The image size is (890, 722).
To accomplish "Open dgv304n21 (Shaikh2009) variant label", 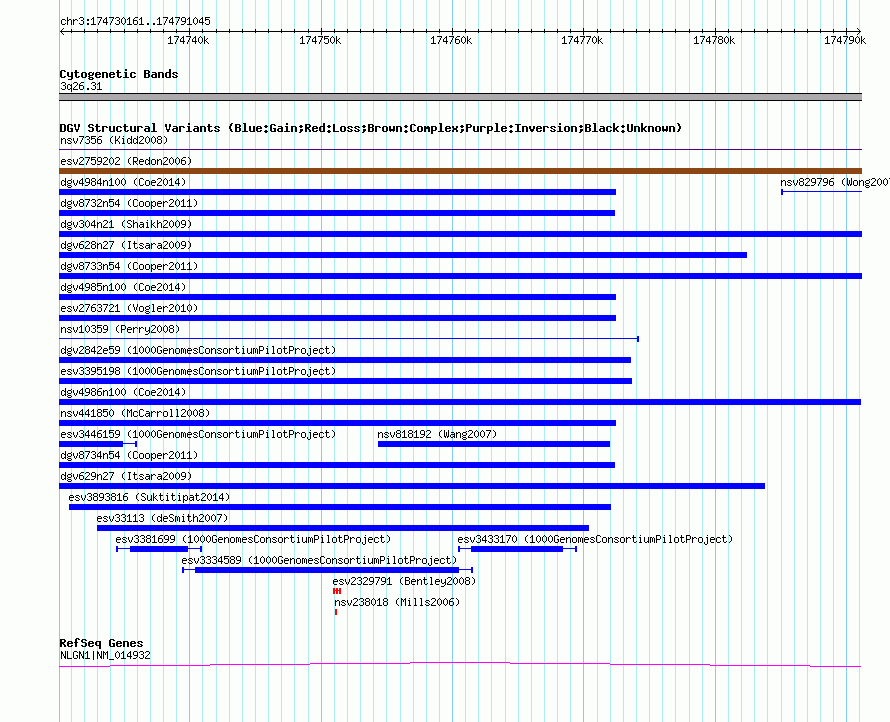I will tap(126, 224).
